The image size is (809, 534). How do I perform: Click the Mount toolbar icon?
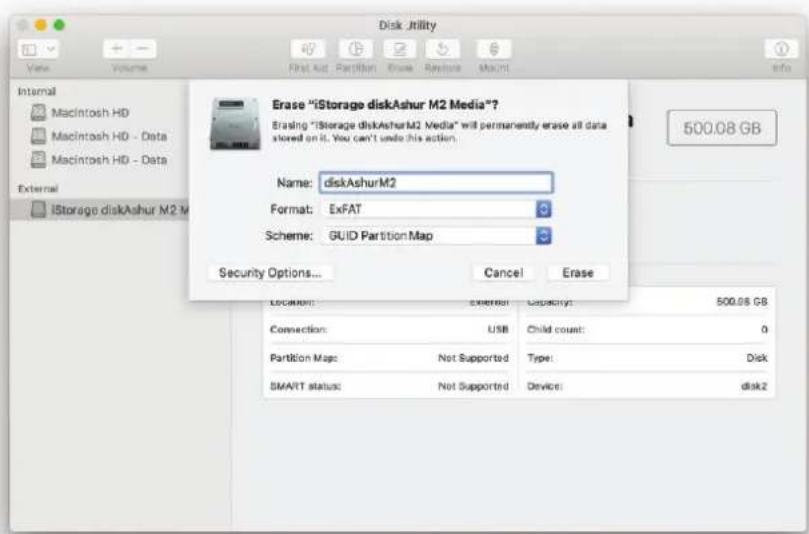coord(494,49)
